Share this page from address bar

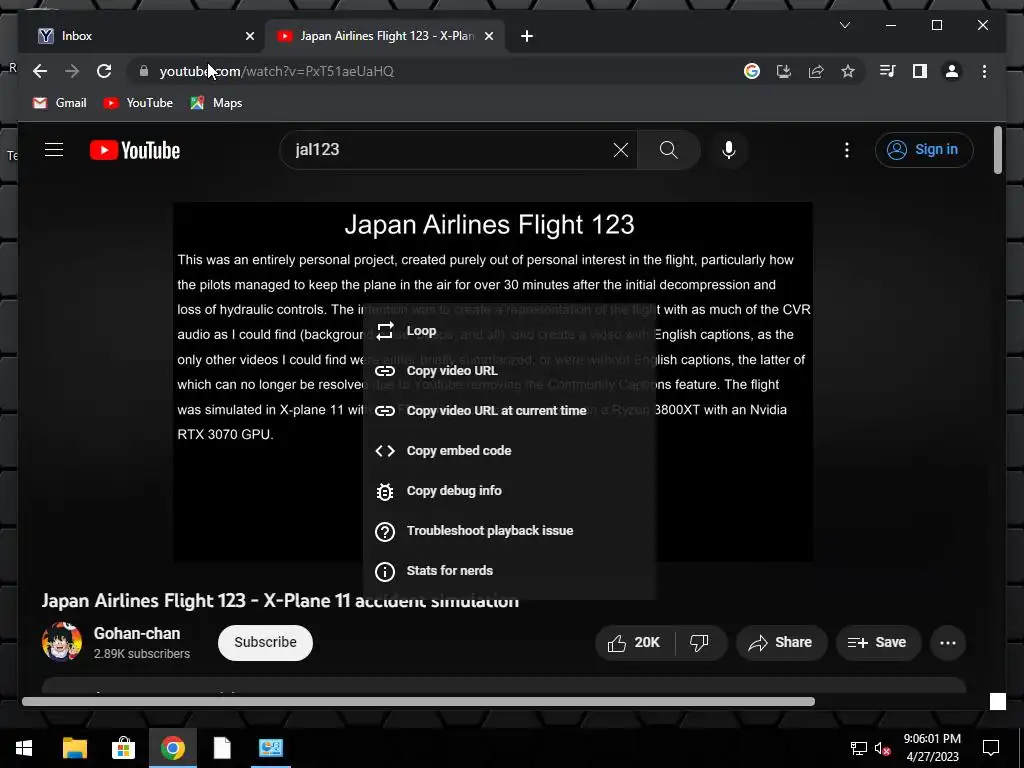coord(816,71)
